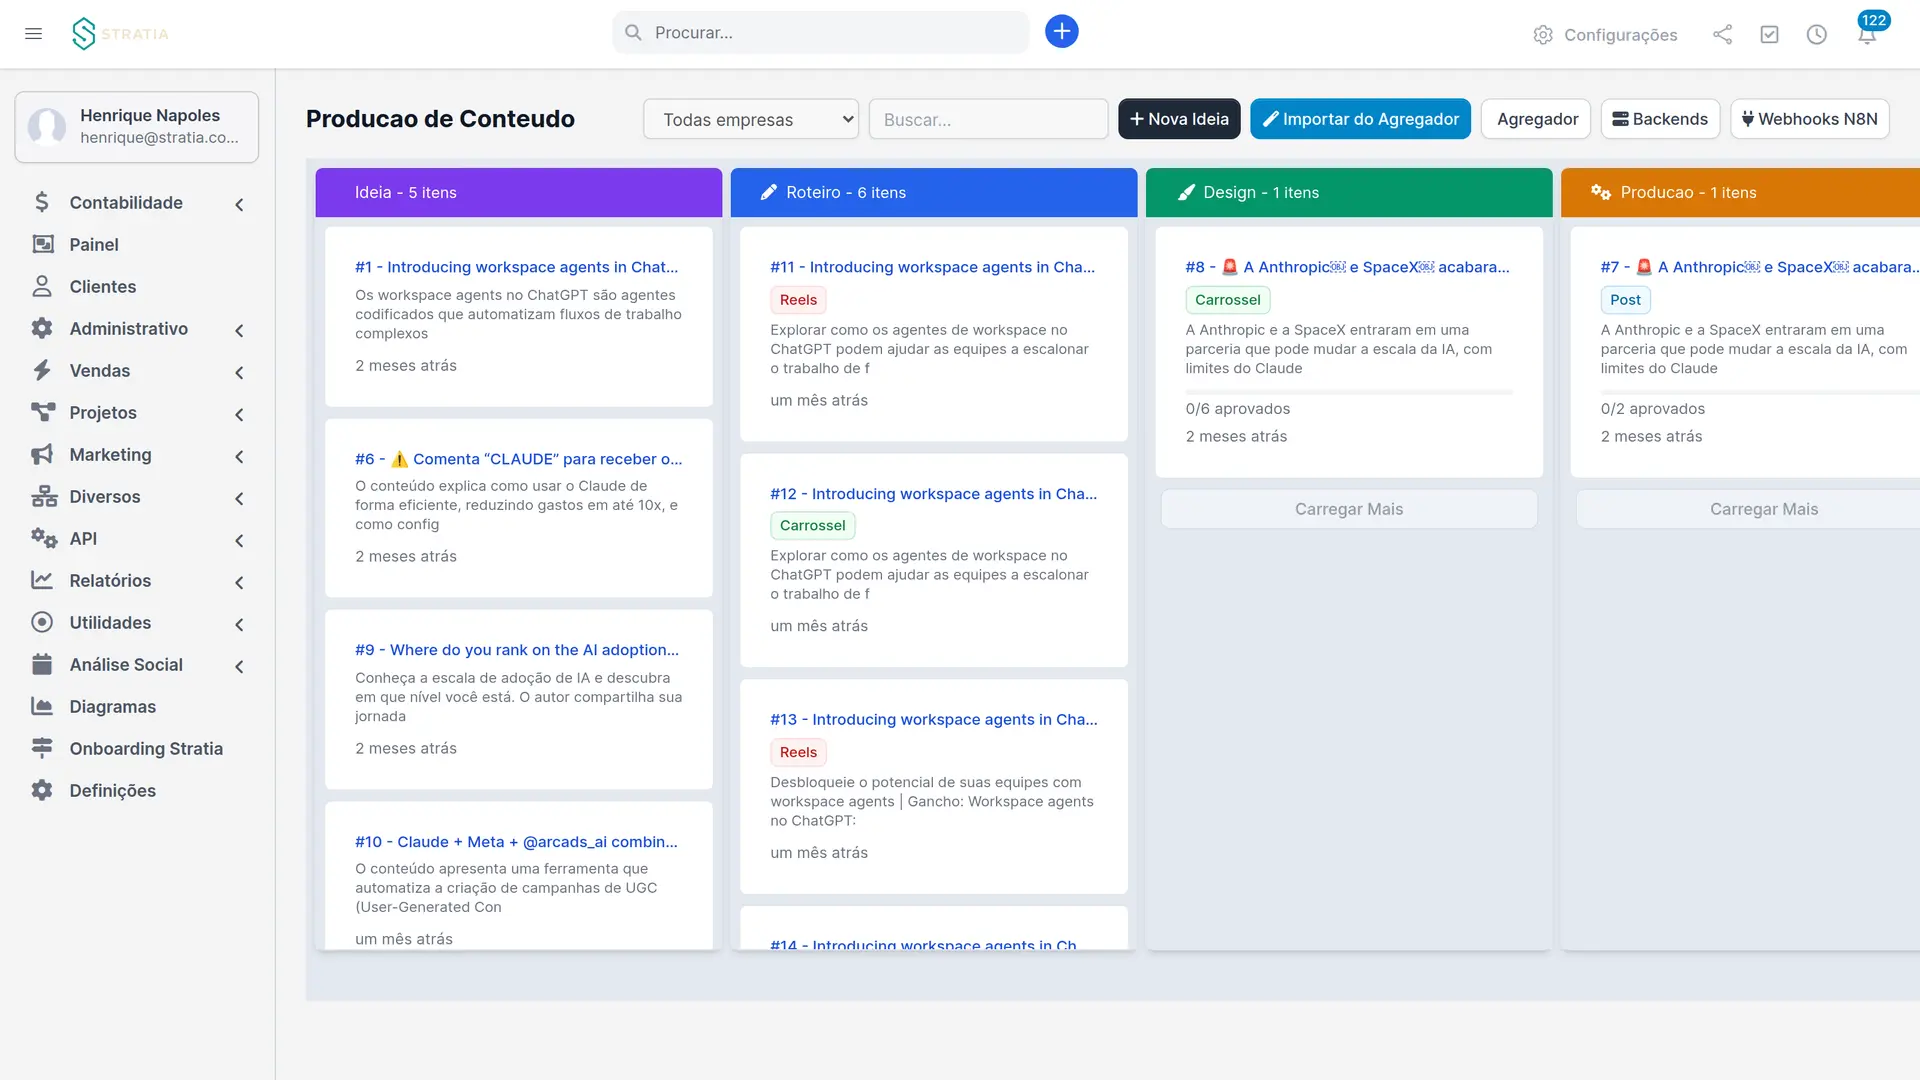Click the Painel sidebar icon
The image size is (1920, 1080).
42,245
